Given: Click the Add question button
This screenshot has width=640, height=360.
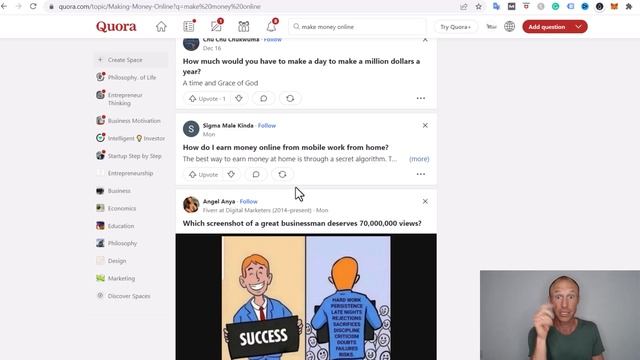Looking at the screenshot, I should (547, 27).
